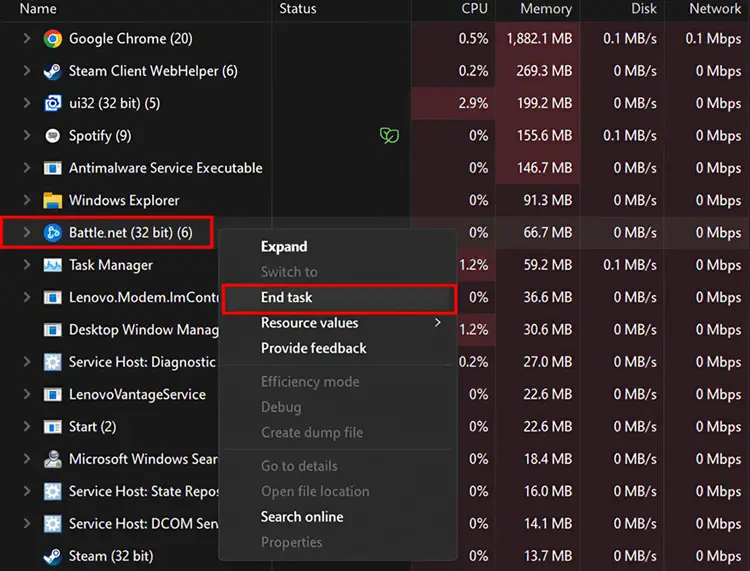
Task: Expand the ui32 (32 bit) (5) group
Action: (27, 103)
